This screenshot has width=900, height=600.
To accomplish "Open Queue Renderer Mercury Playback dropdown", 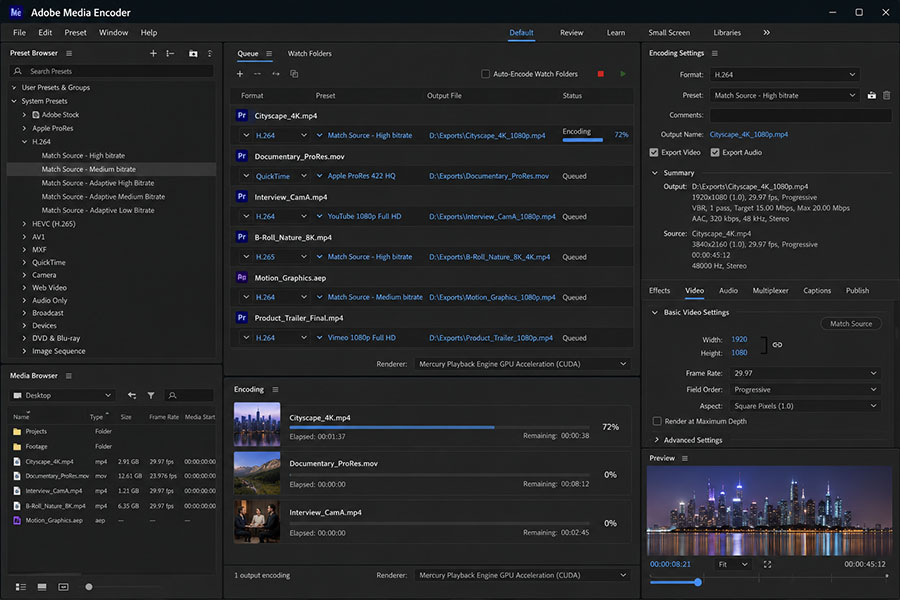I will (x=522, y=364).
